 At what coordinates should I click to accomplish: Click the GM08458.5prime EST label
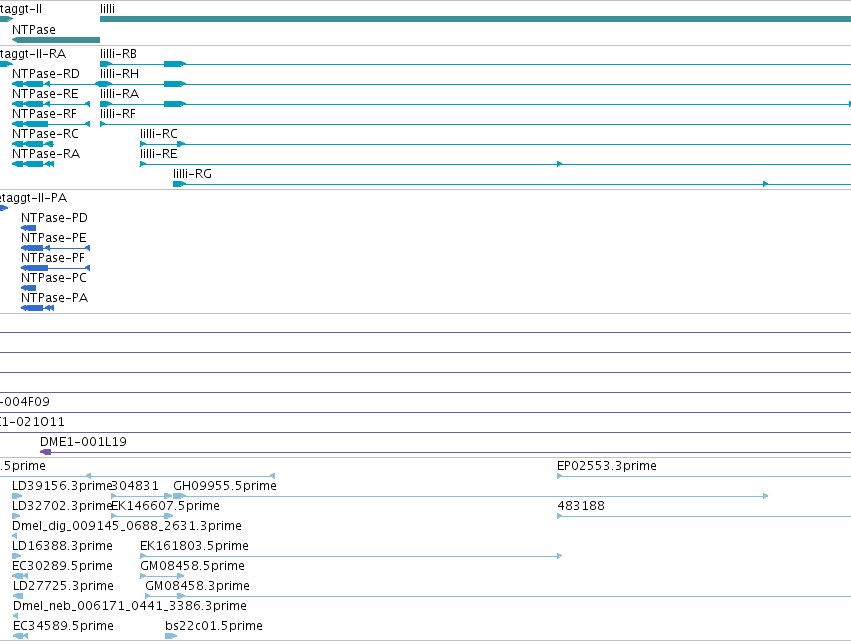click(x=192, y=566)
